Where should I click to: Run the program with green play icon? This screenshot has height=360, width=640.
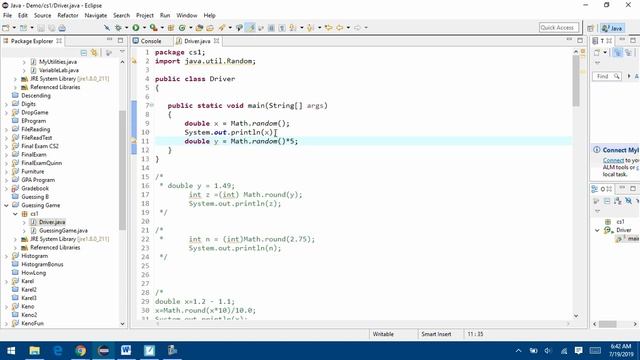[136, 28]
